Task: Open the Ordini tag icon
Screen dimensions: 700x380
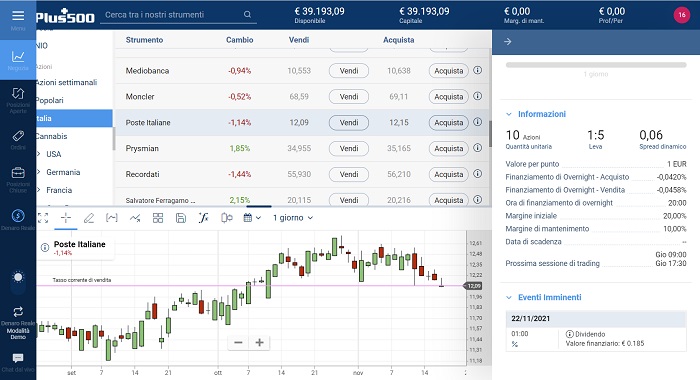Action: (x=18, y=136)
